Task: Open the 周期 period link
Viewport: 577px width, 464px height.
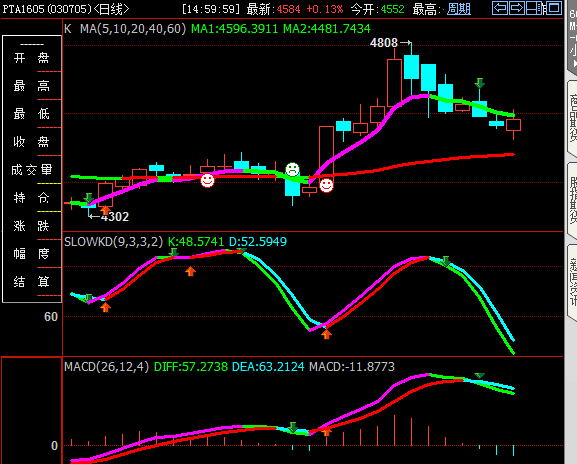Action: (459, 9)
